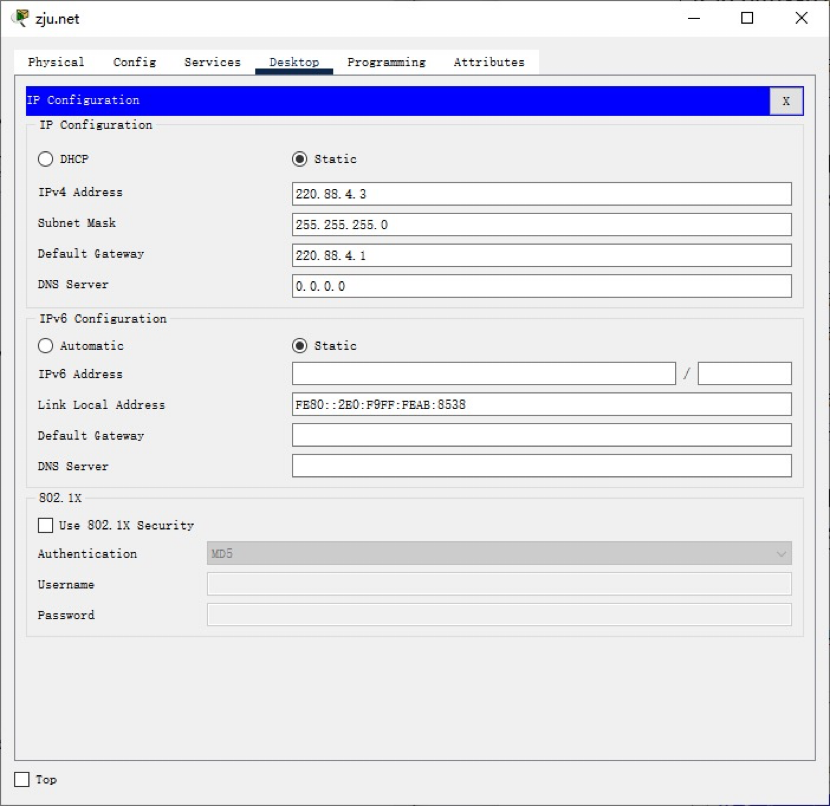The height and width of the screenshot is (806, 830).
Task: Open the Config tab
Action: pyautogui.click(x=134, y=62)
